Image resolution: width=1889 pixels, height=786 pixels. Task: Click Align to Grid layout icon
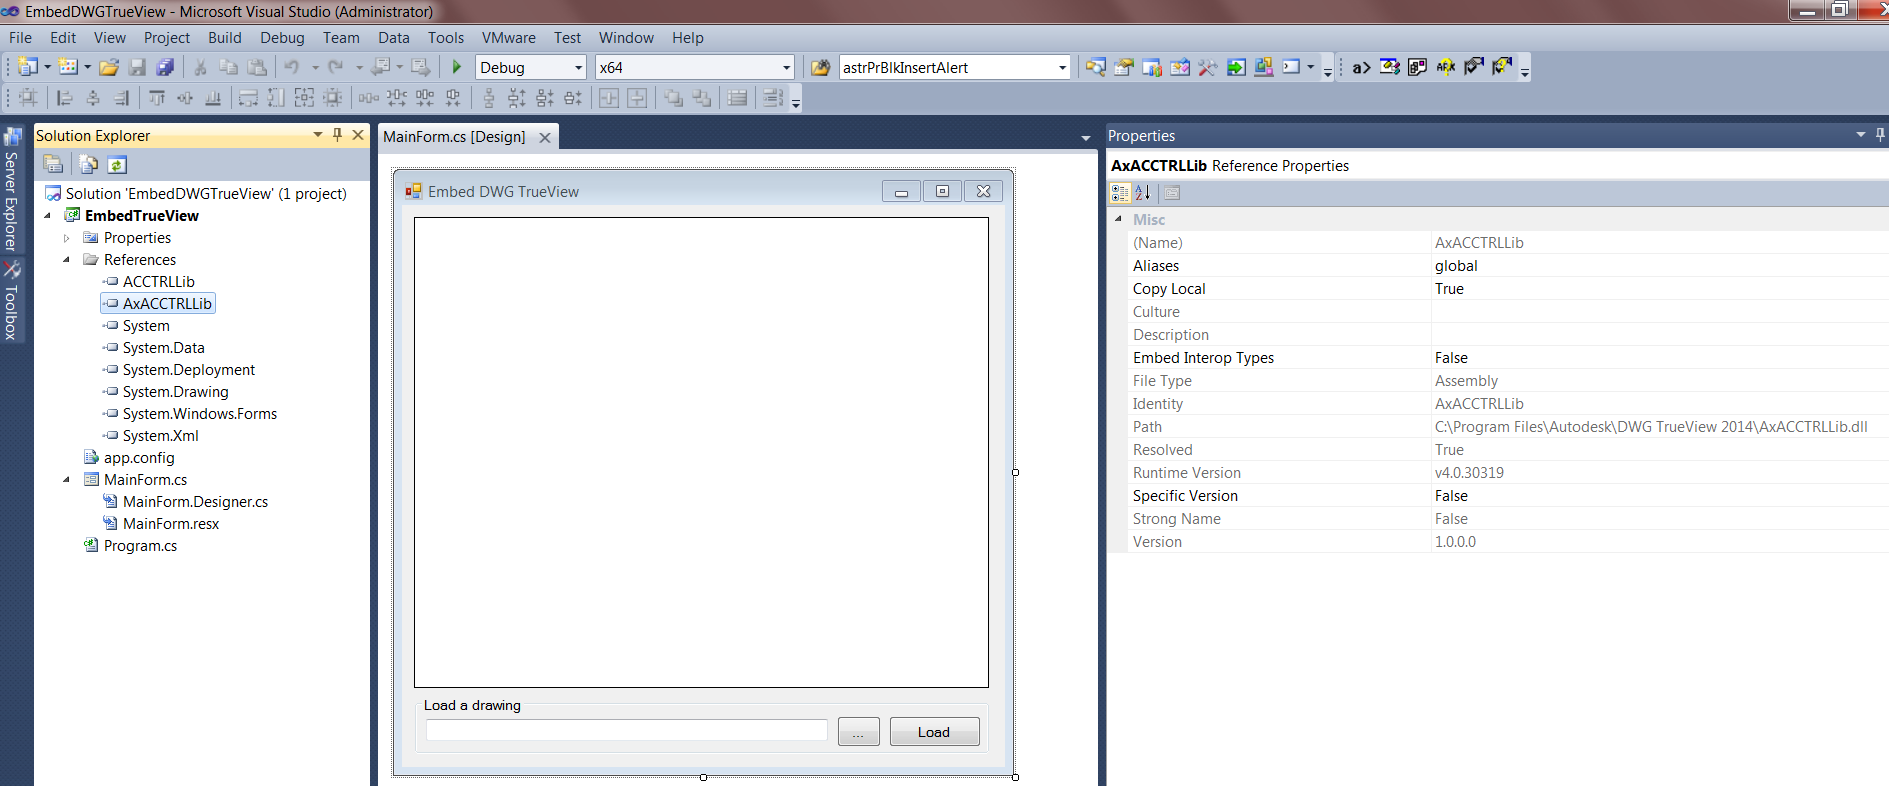pos(28,98)
